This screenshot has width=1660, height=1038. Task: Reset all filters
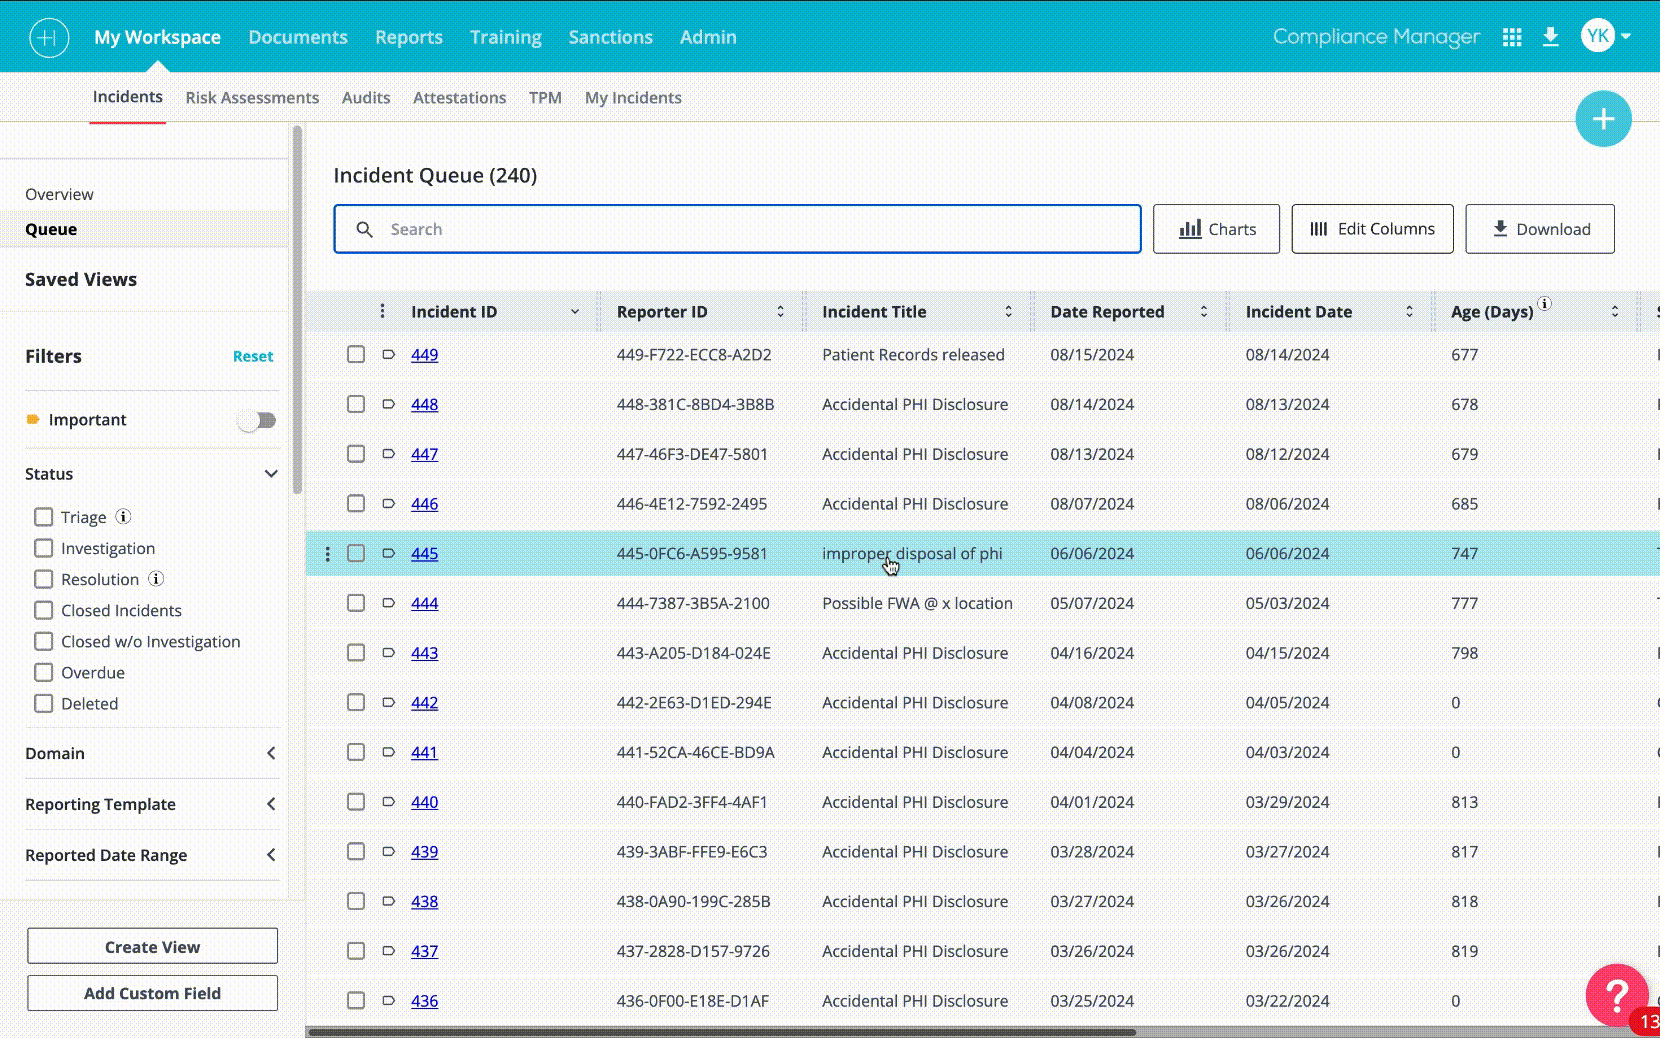pos(253,356)
